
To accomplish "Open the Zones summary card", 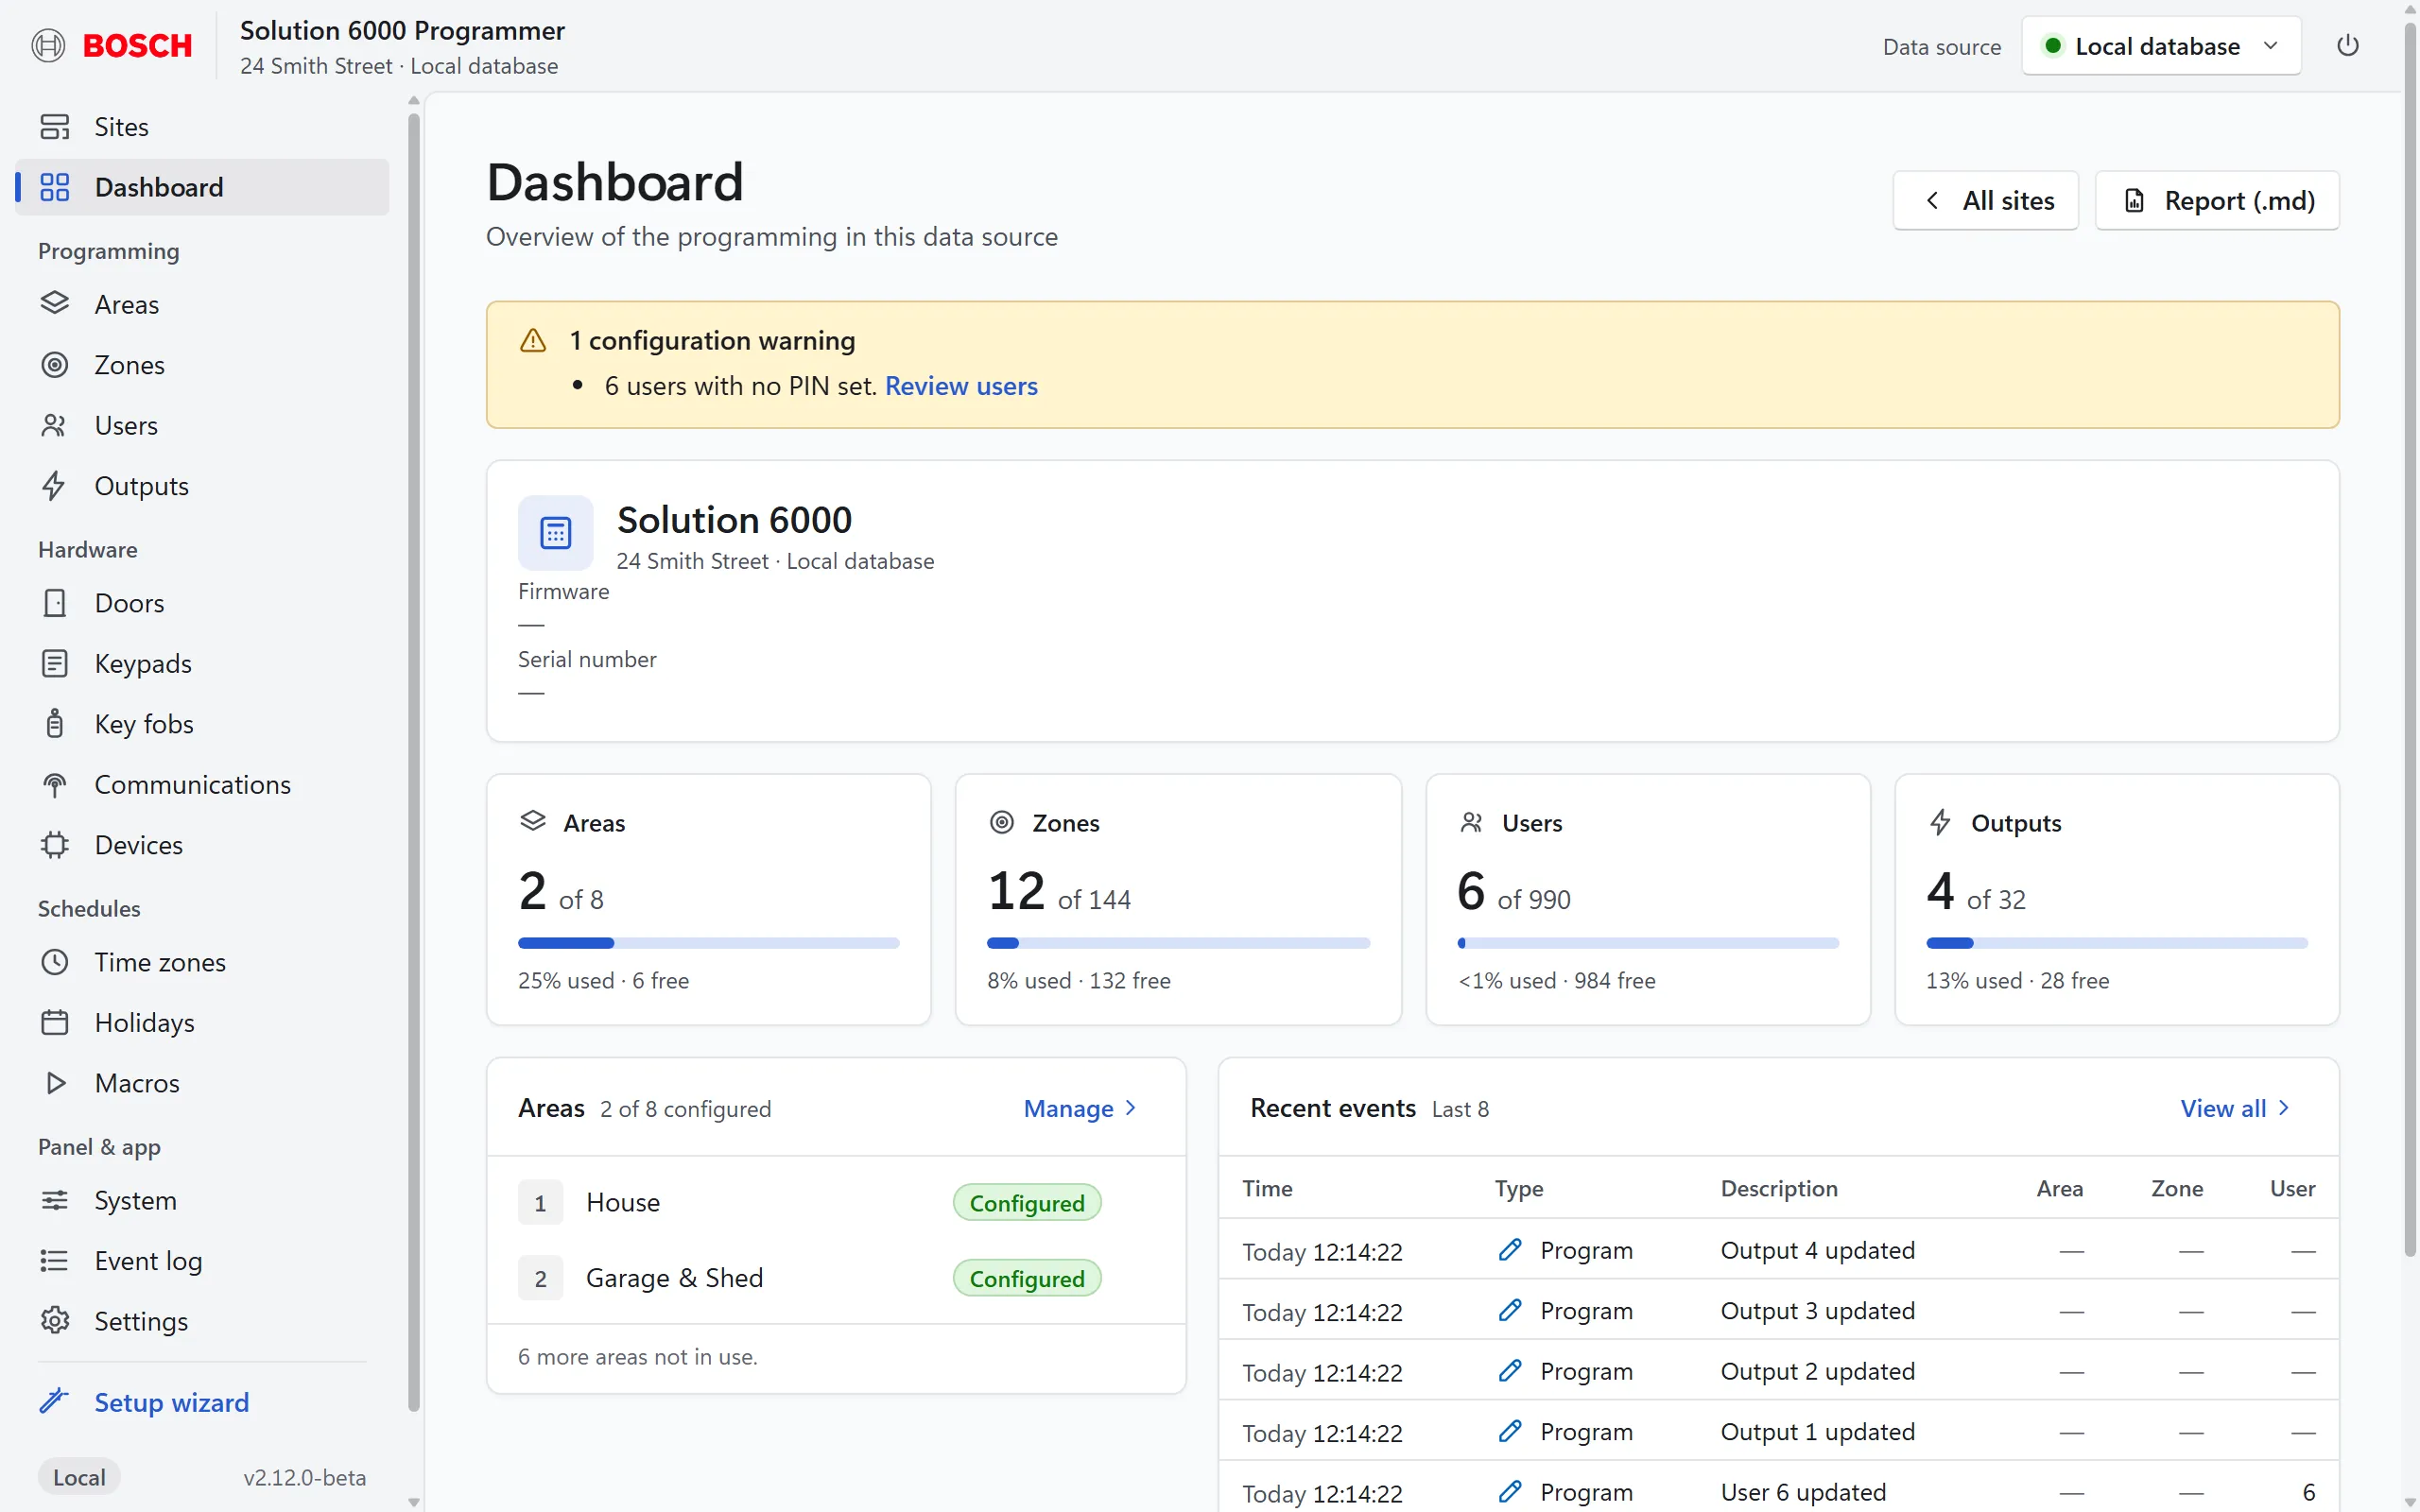I will coord(1178,899).
